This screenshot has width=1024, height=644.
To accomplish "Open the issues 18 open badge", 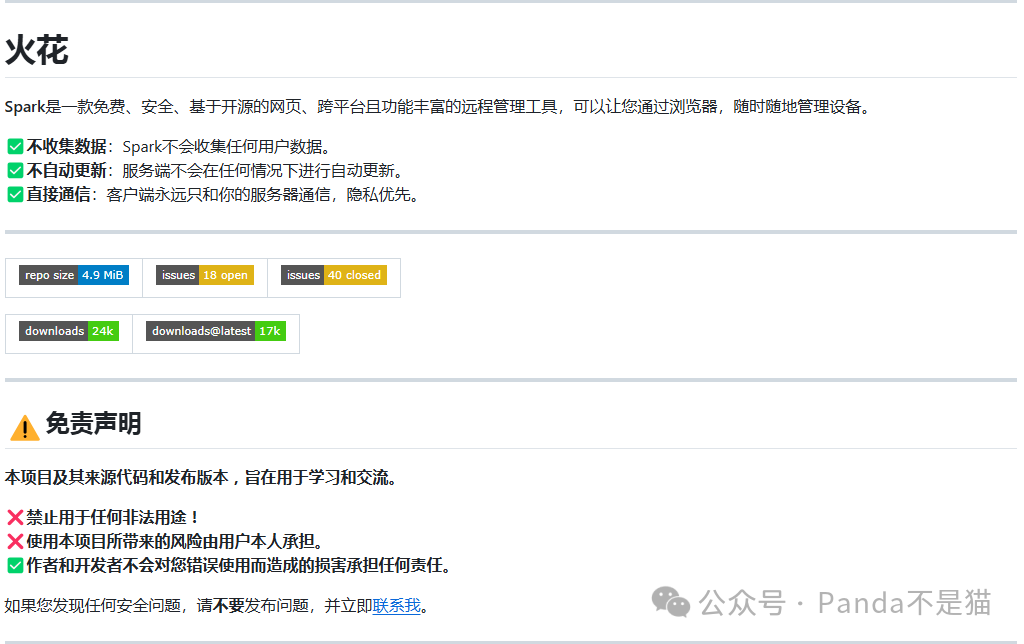I will click(x=204, y=275).
